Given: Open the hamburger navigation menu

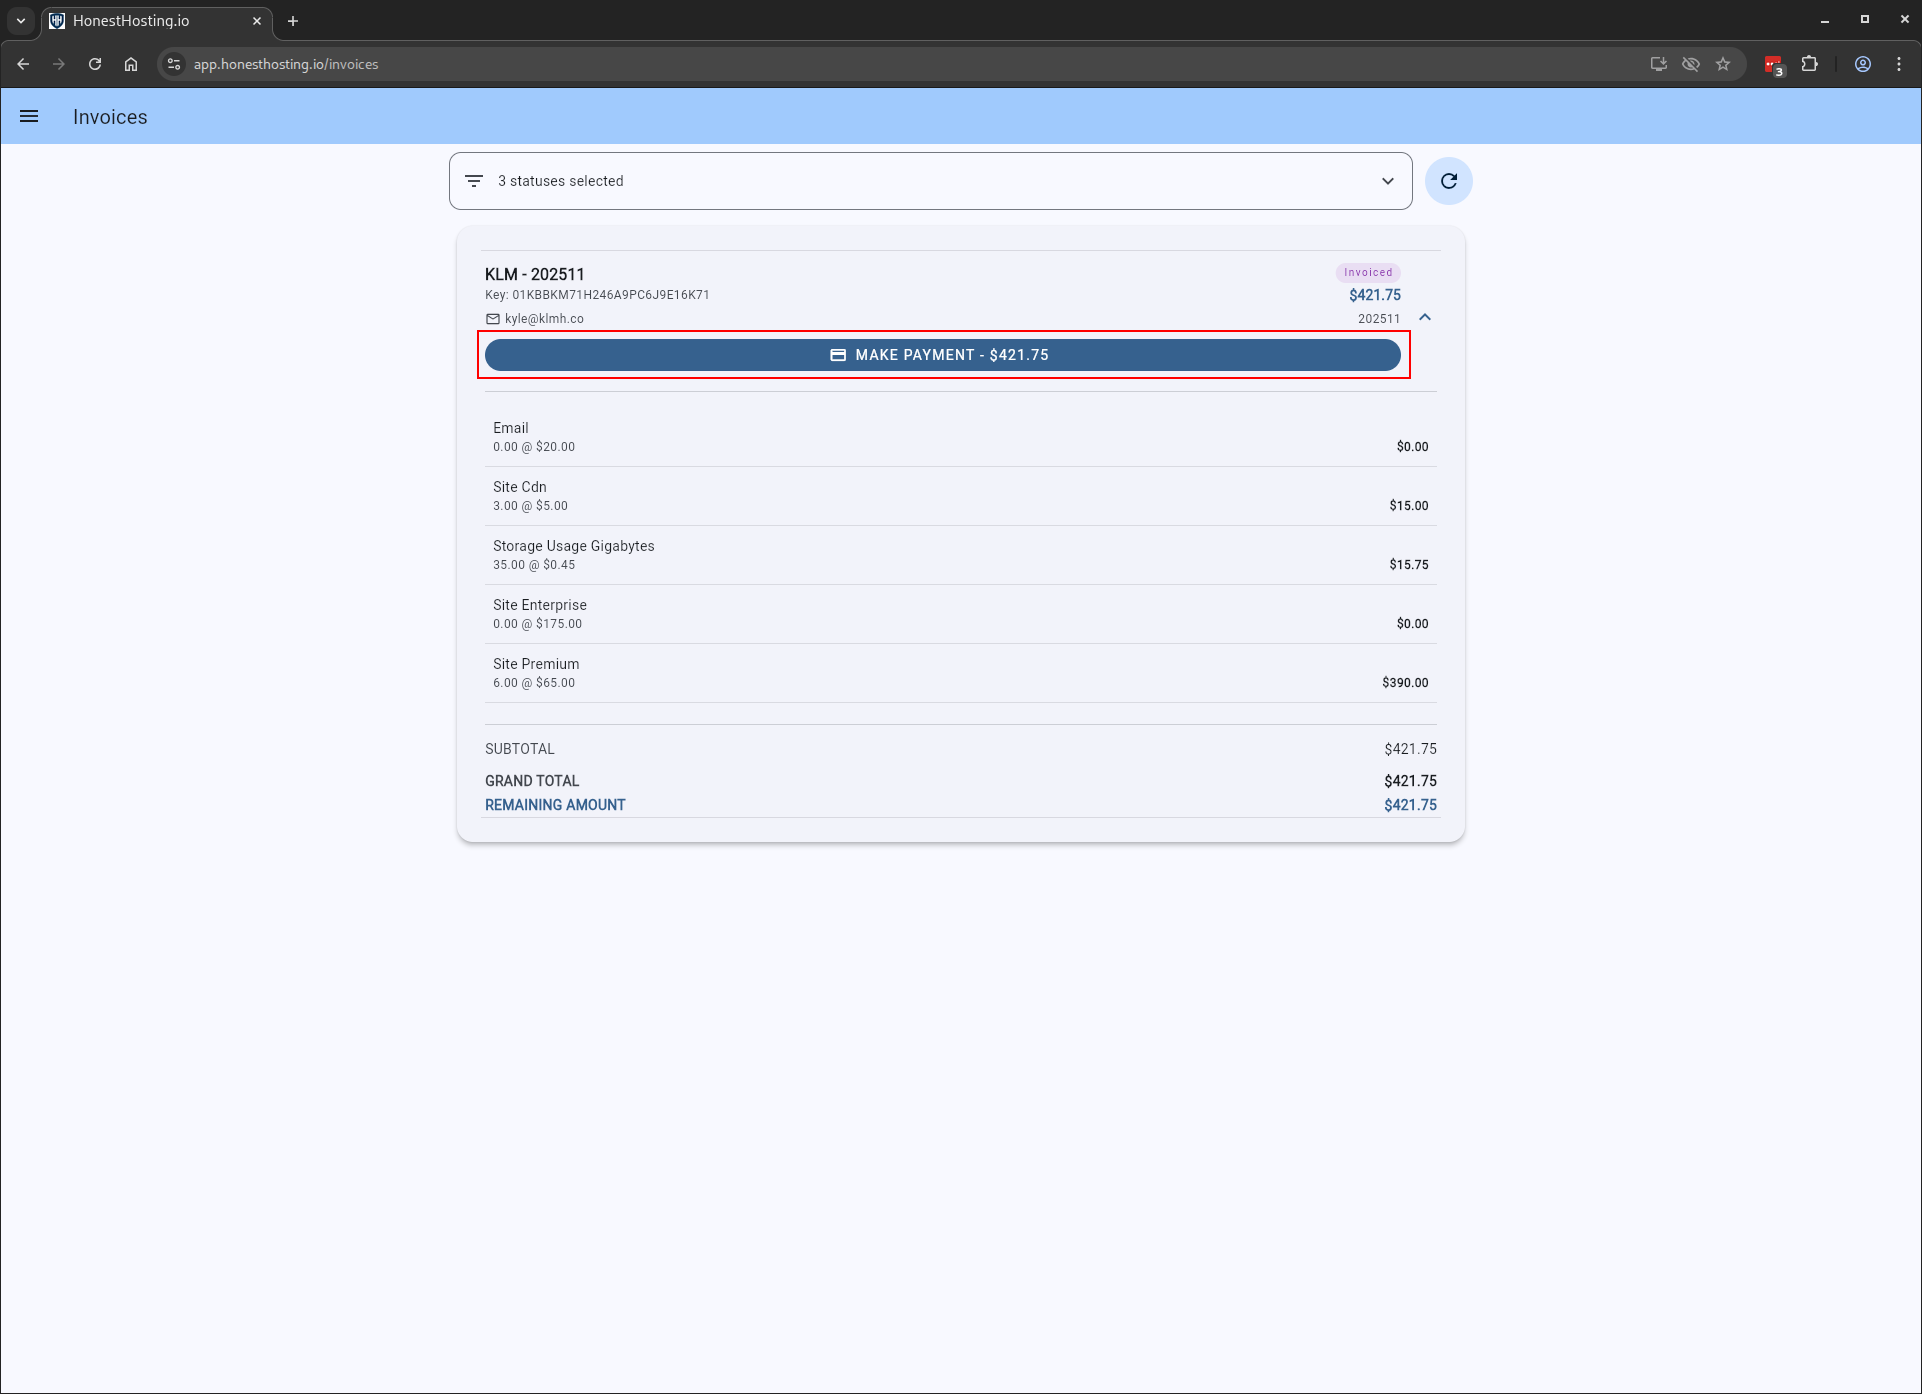Looking at the screenshot, I should [x=29, y=116].
